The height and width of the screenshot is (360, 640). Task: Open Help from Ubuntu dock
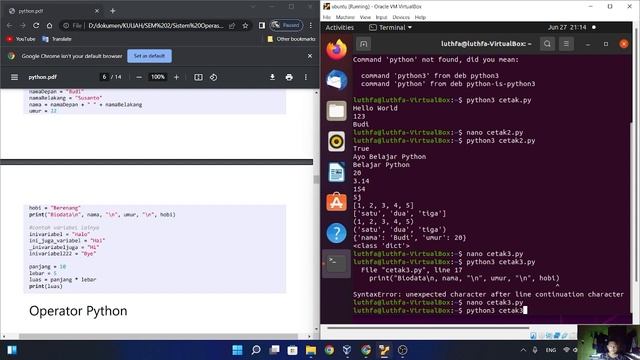click(336, 233)
